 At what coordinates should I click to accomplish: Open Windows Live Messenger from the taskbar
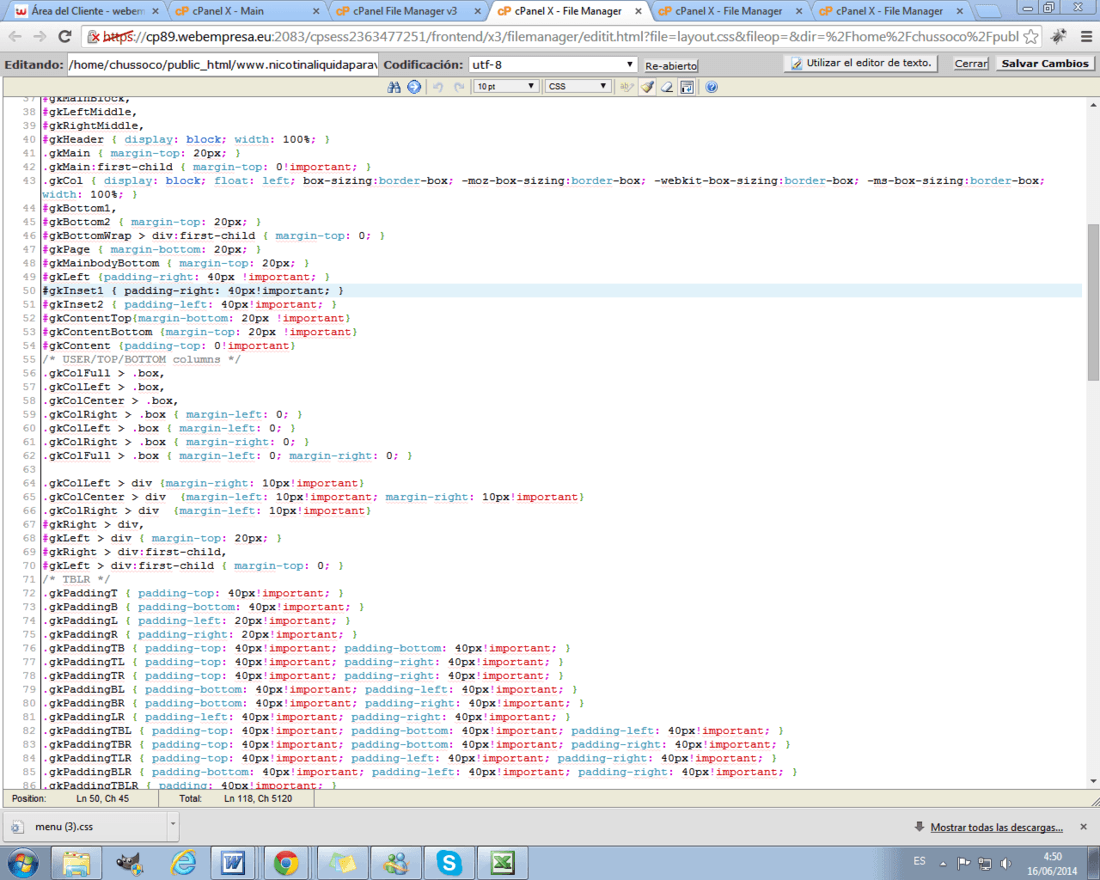[x=396, y=863]
